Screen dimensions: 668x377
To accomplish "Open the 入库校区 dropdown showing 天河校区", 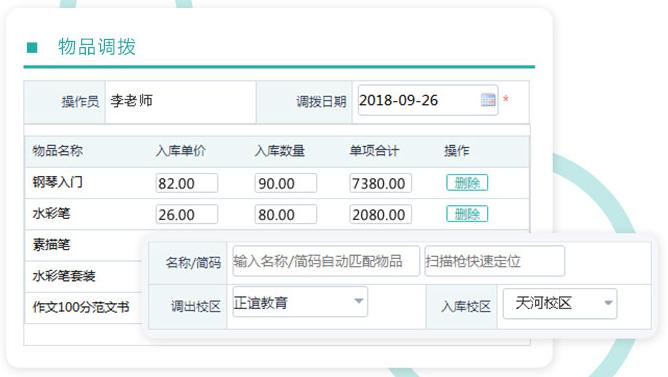I will tap(560, 303).
